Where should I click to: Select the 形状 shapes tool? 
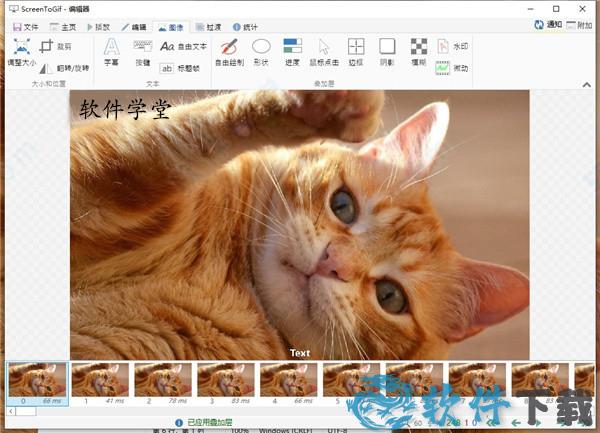click(x=261, y=52)
